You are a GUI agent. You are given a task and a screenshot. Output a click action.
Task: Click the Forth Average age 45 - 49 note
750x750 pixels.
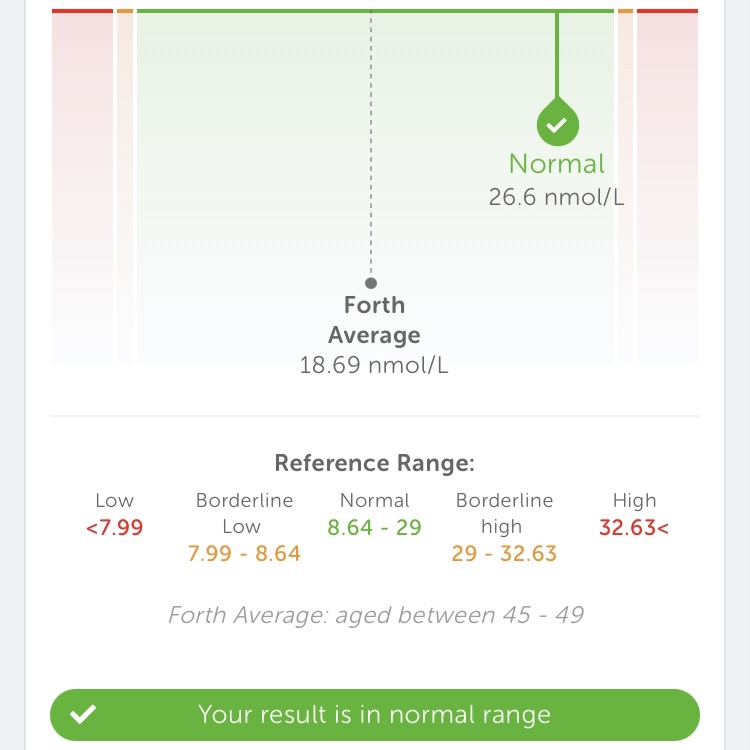[375, 614]
